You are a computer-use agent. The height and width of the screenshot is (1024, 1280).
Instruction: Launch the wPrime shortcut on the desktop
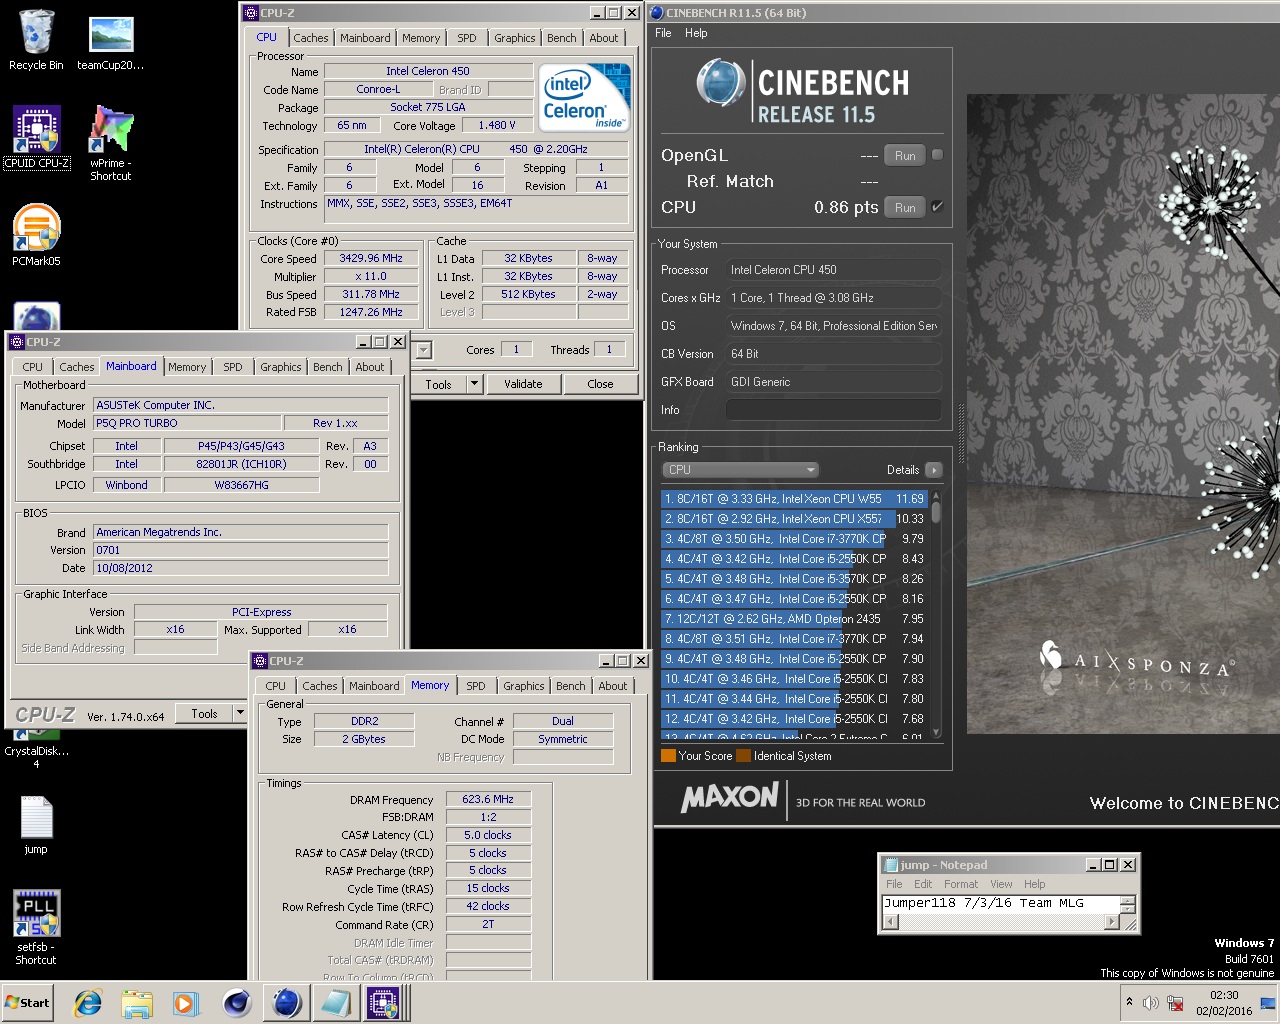(x=111, y=143)
